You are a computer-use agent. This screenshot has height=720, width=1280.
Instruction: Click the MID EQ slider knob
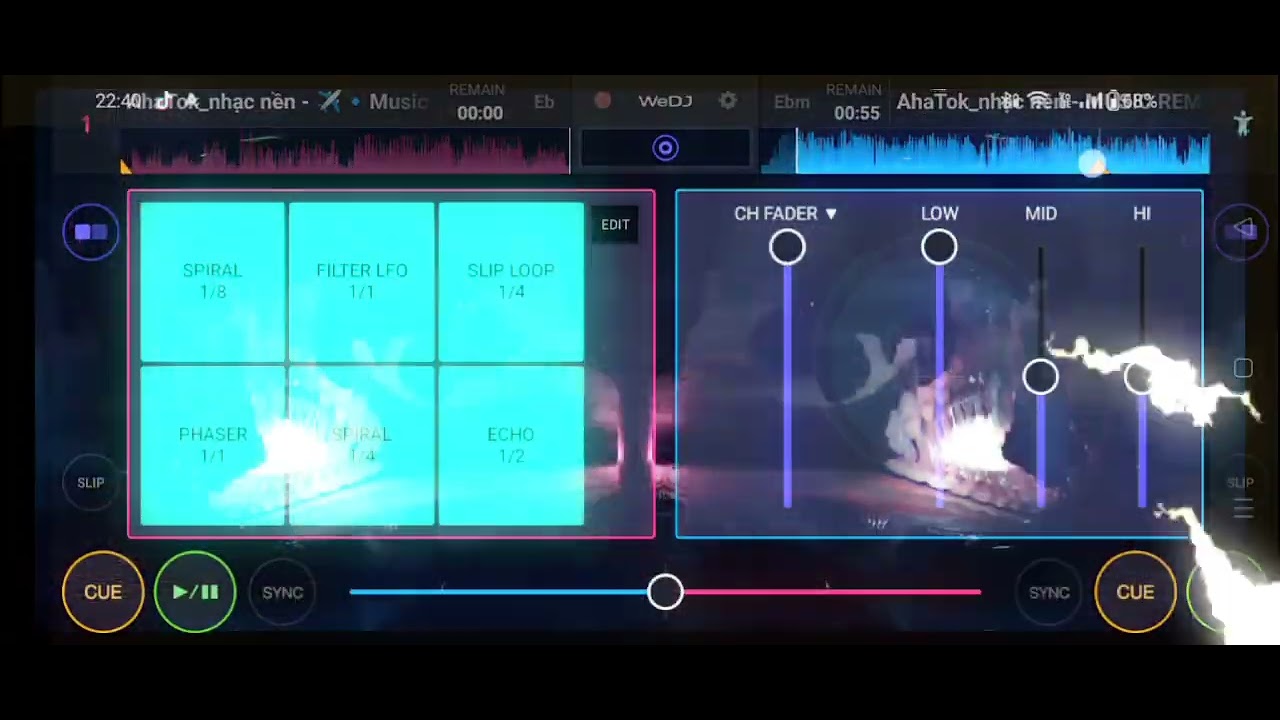1041,377
